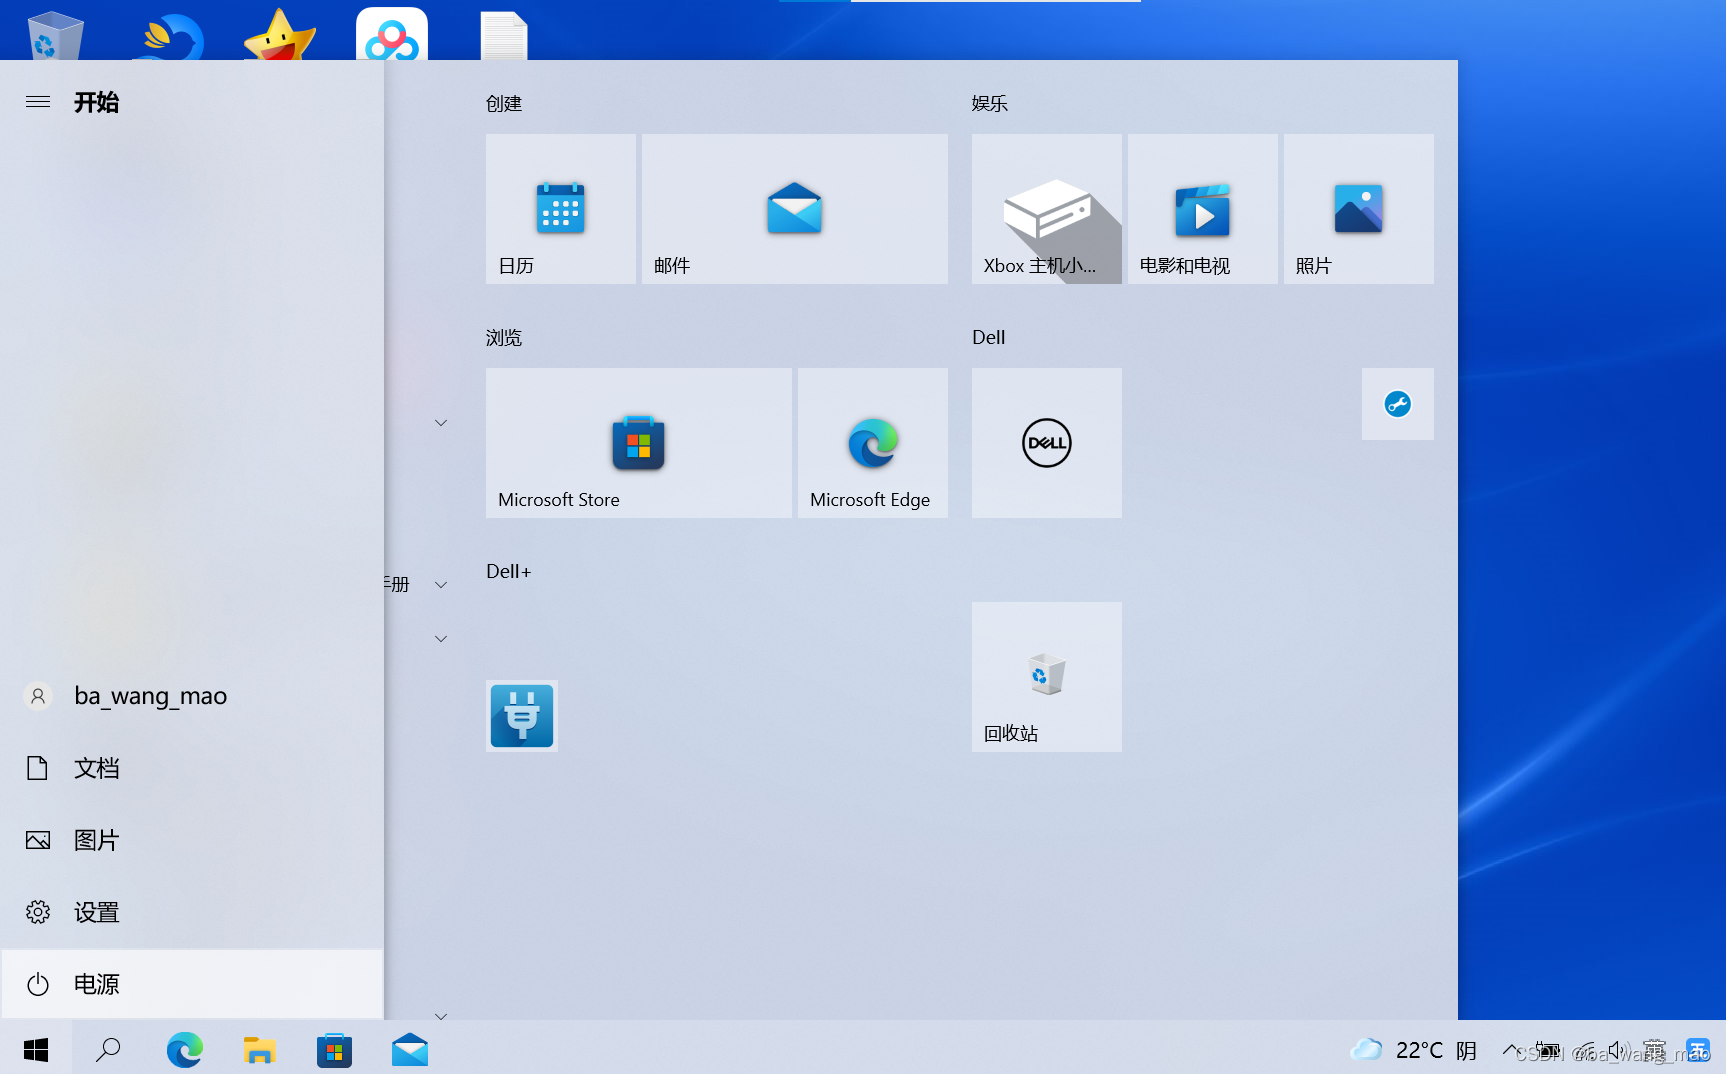Open the 电影和电视 tile
1726x1074 pixels.
[x=1202, y=208]
